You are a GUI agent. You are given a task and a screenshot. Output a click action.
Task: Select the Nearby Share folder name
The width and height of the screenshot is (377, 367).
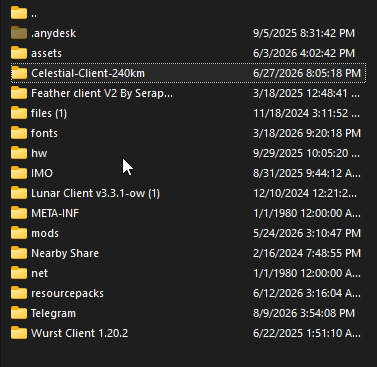pos(65,253)
